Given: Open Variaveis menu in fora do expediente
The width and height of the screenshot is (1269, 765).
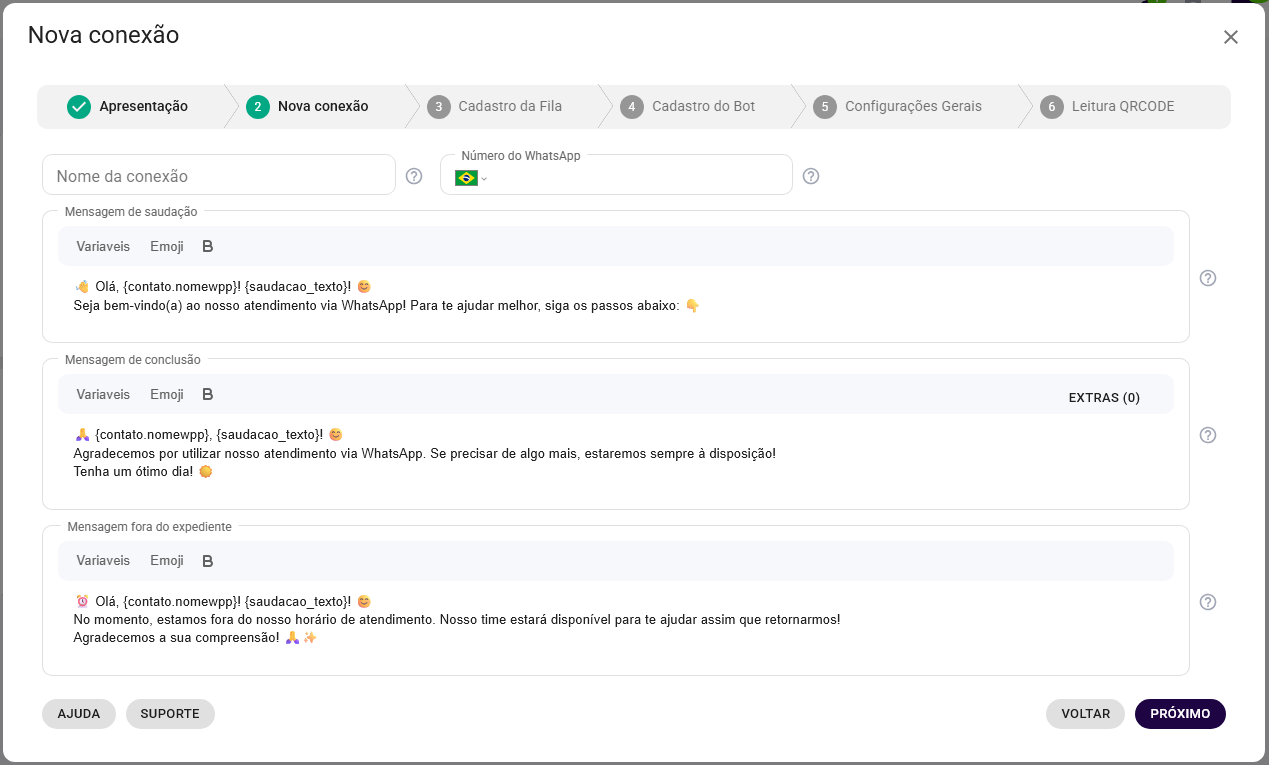Looking at the screenshot, I should coord(103,561).
